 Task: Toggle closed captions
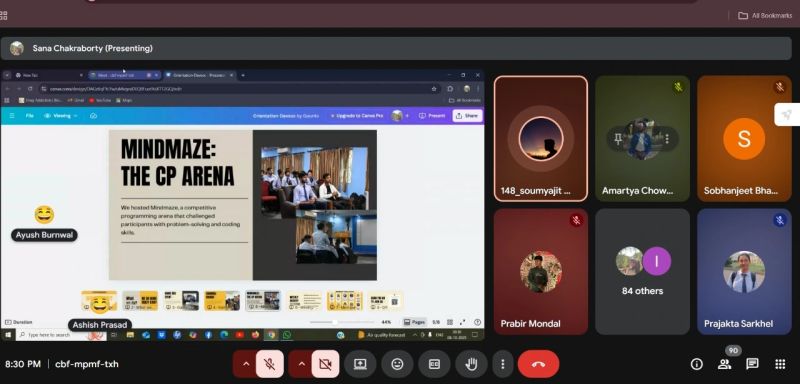(434, 364)
